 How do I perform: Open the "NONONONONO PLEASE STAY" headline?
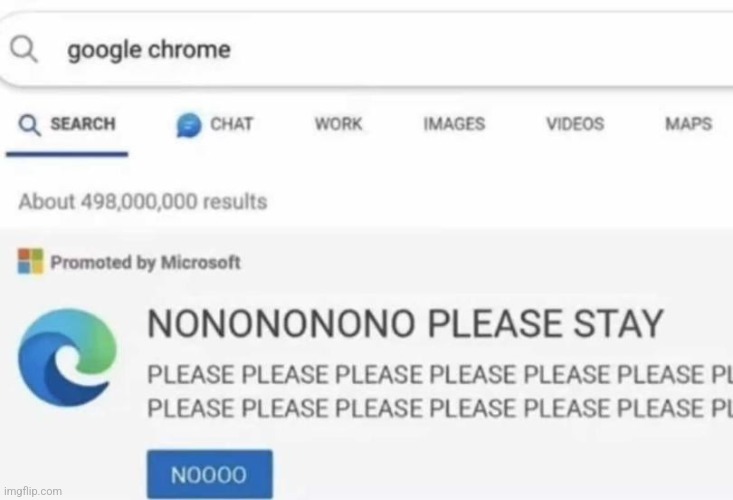click(x=405, y=324)
